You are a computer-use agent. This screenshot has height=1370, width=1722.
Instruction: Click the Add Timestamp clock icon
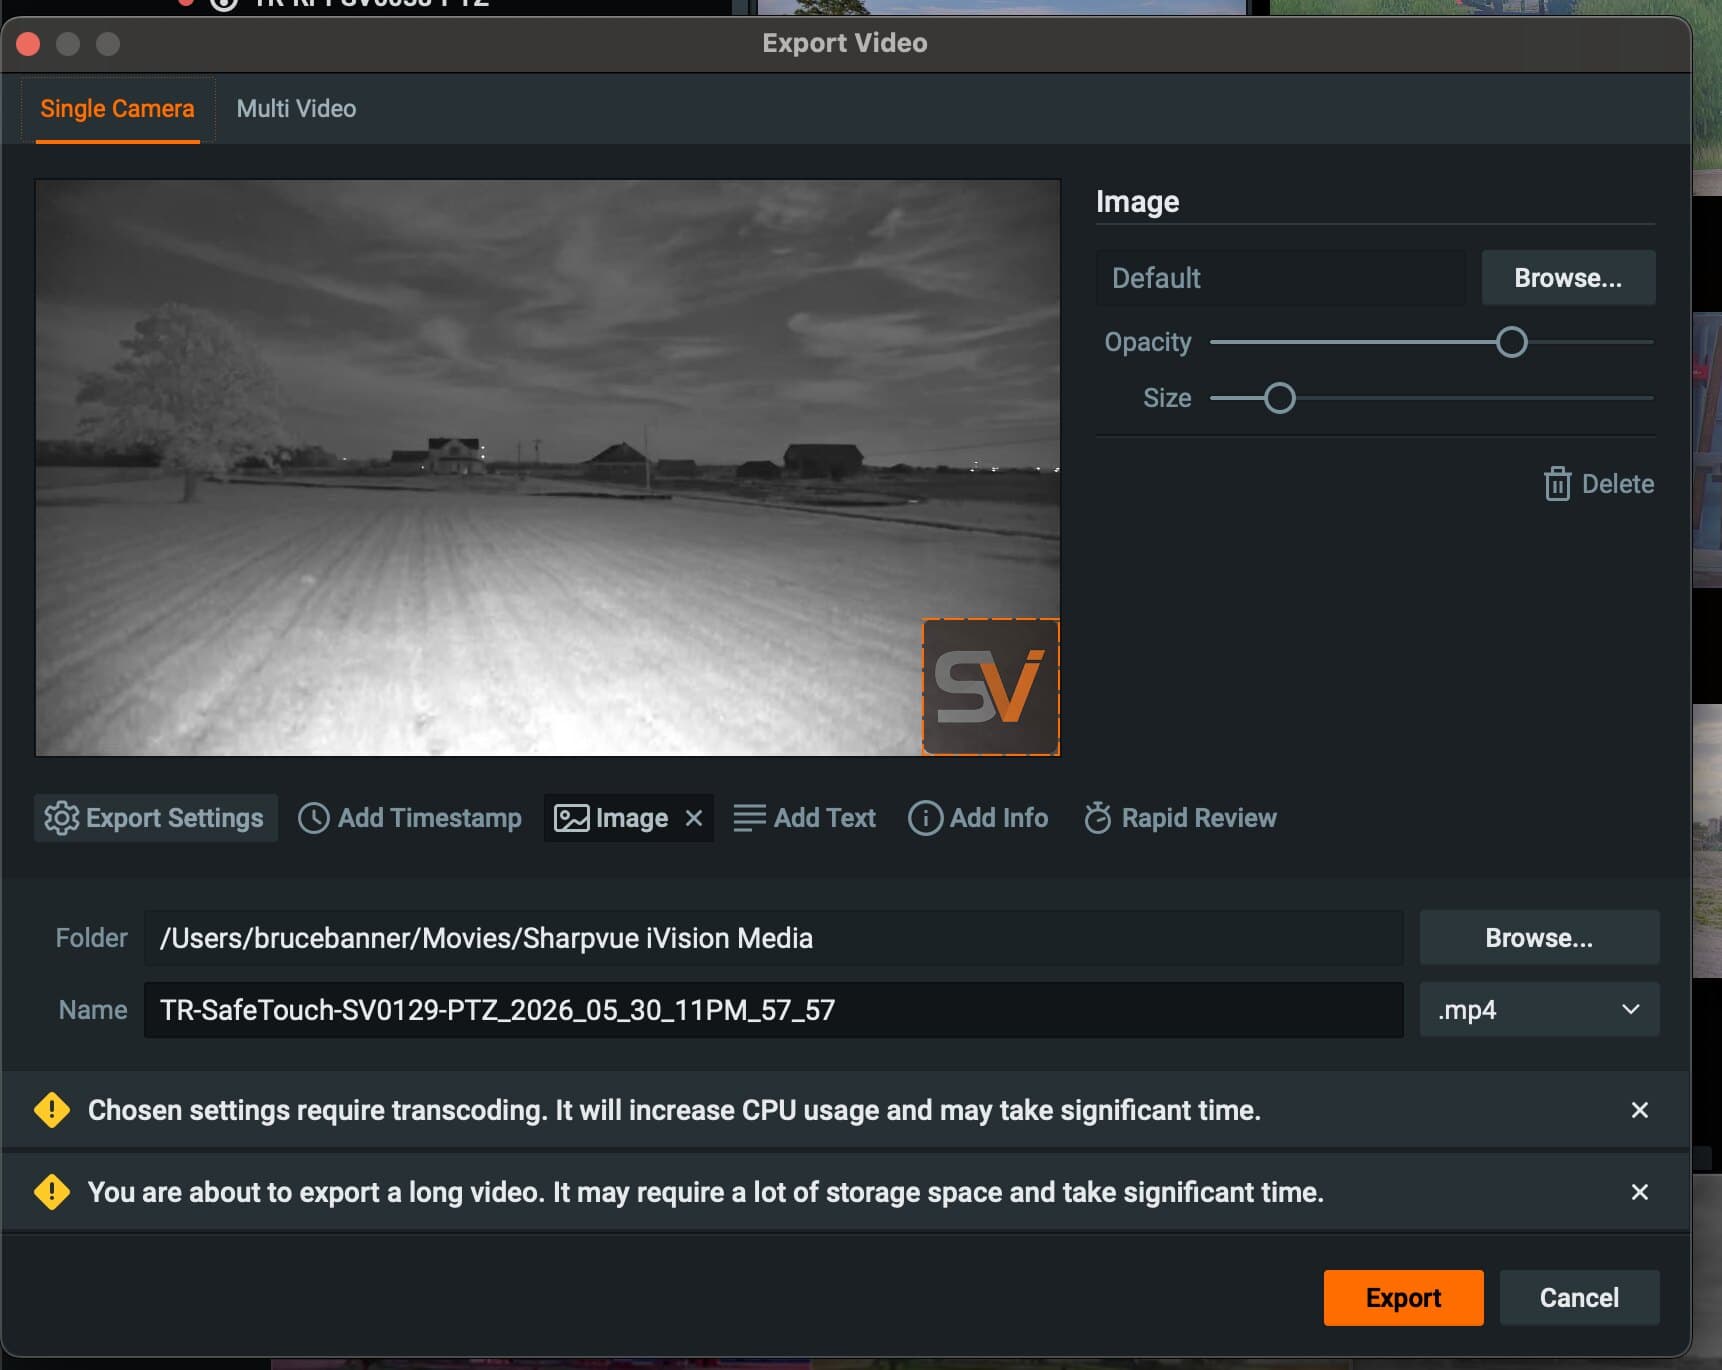point(313,818)
